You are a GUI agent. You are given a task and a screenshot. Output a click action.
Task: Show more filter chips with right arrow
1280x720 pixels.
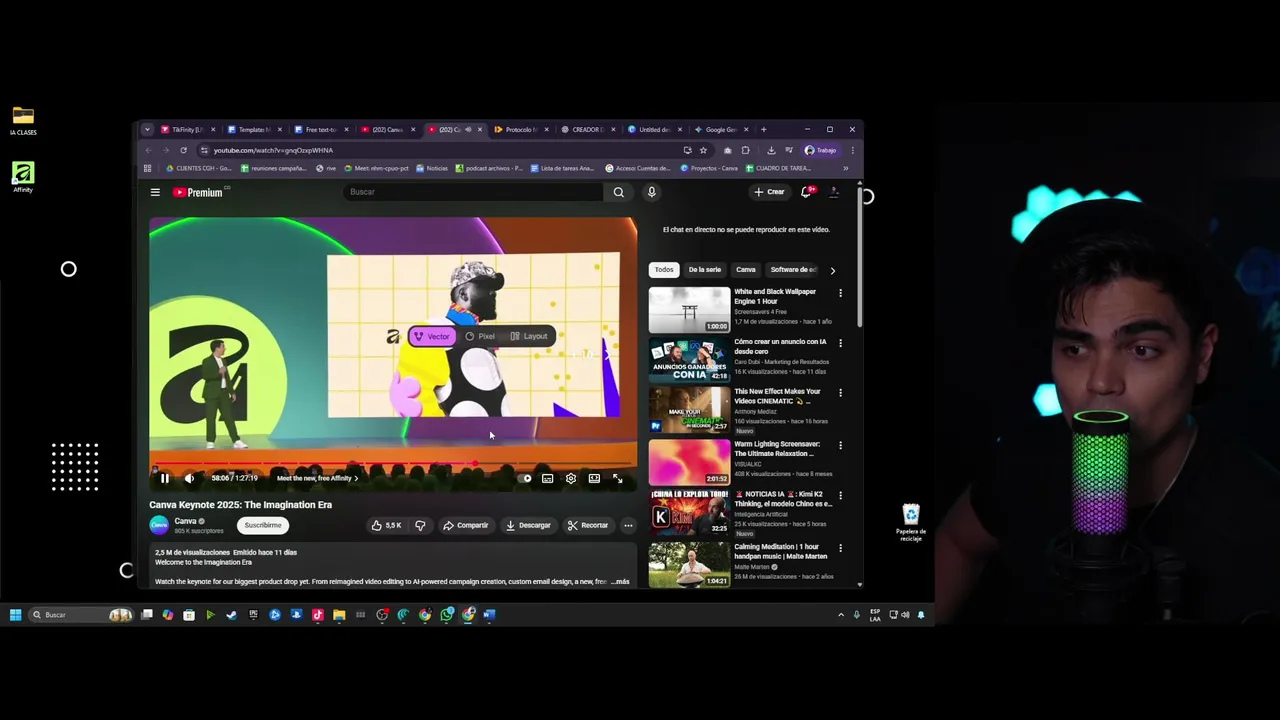click(832, 270)
